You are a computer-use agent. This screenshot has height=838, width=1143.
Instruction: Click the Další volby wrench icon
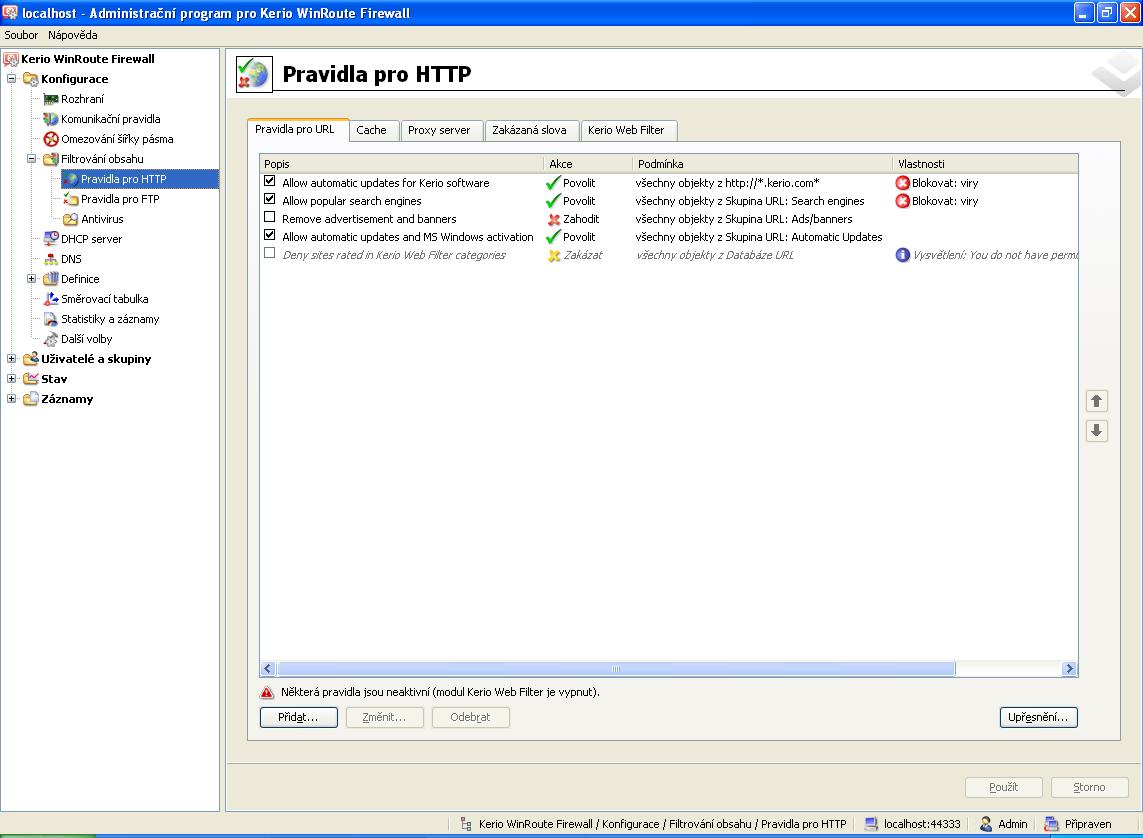coord(50,339)
